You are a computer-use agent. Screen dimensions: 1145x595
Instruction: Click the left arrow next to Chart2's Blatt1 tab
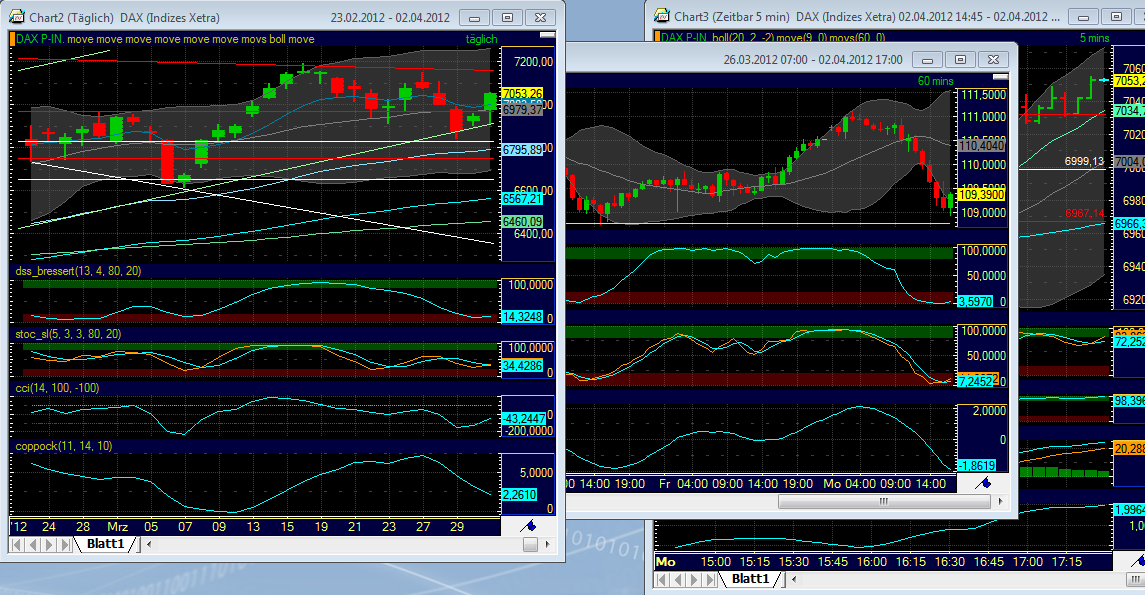pyautogui.click(x=148, y=546)
